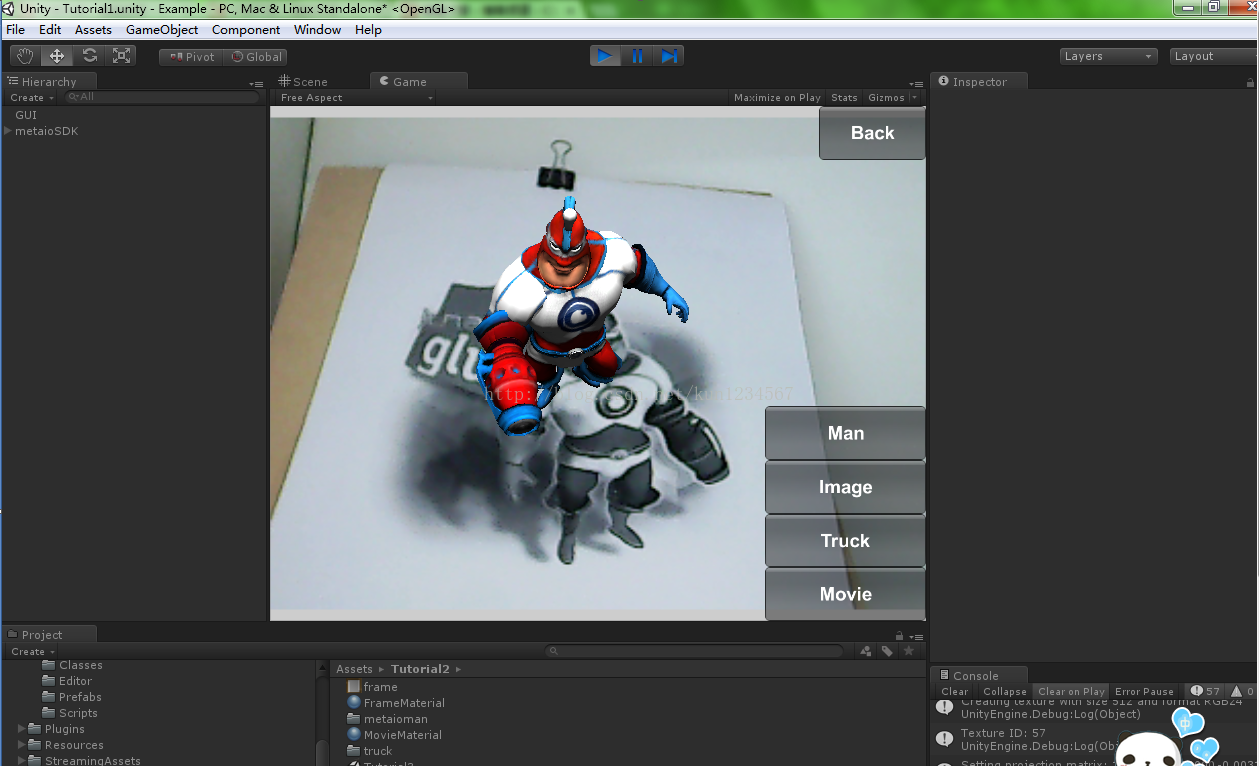1259x766 pixels.
Task: Open the Gizmos dropdown arrow
Action: click(x=915, y=98)
